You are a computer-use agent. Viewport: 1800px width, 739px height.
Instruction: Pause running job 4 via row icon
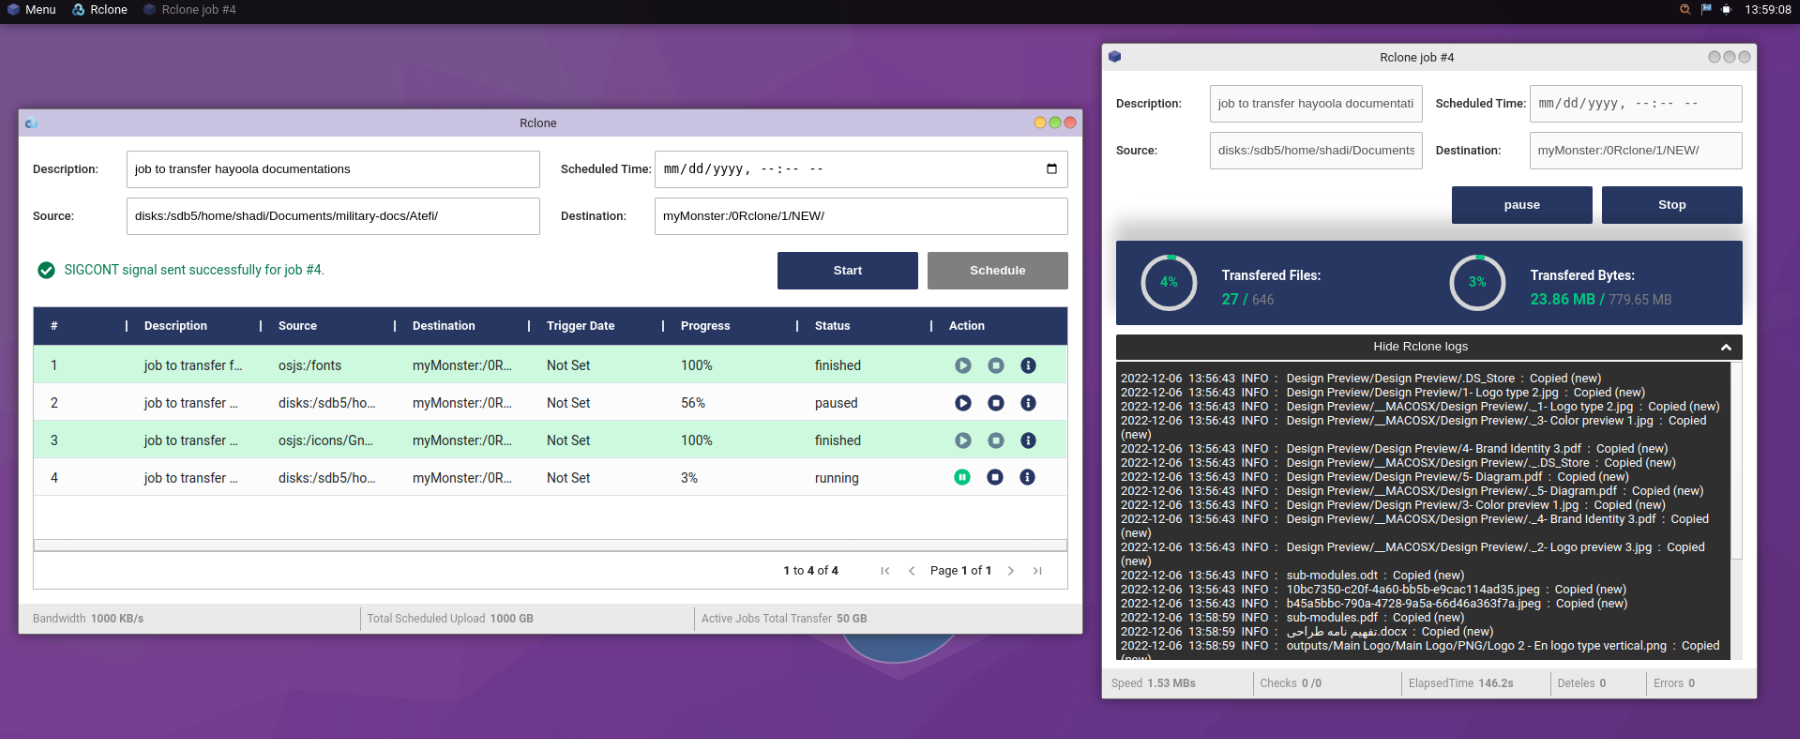click(962, 478)
